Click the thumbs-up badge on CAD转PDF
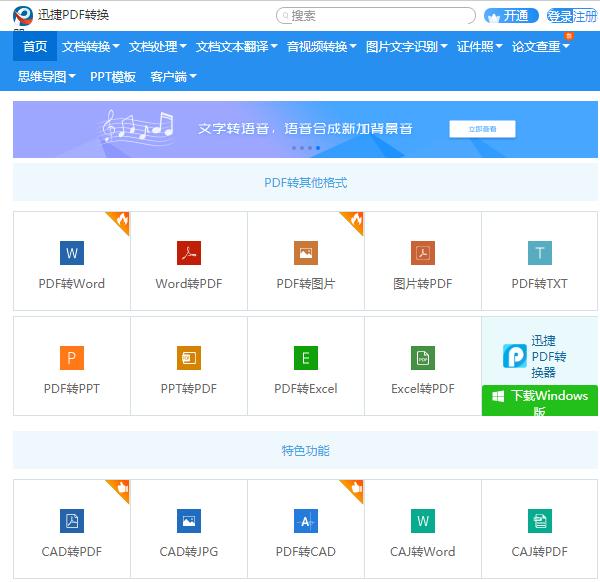600x582 pixels. (120, 489)
